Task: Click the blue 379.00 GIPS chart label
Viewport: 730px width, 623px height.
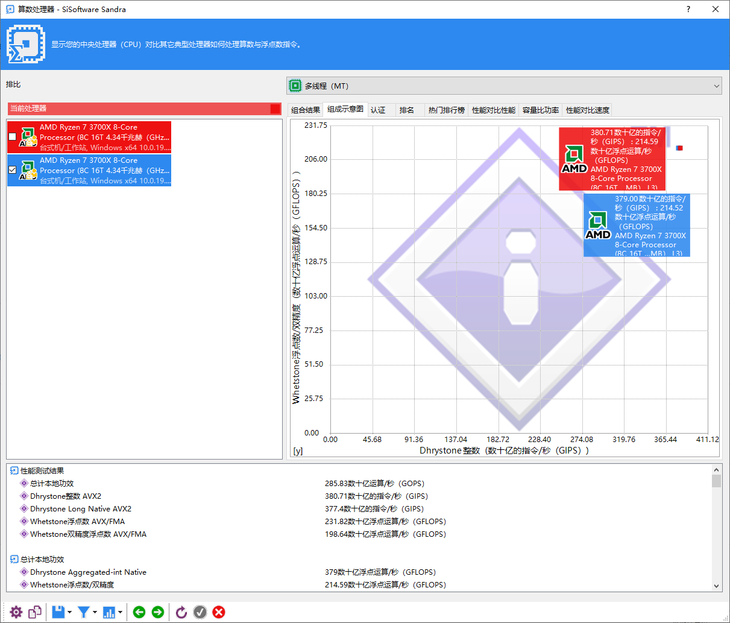Action: tap(636, 225)
